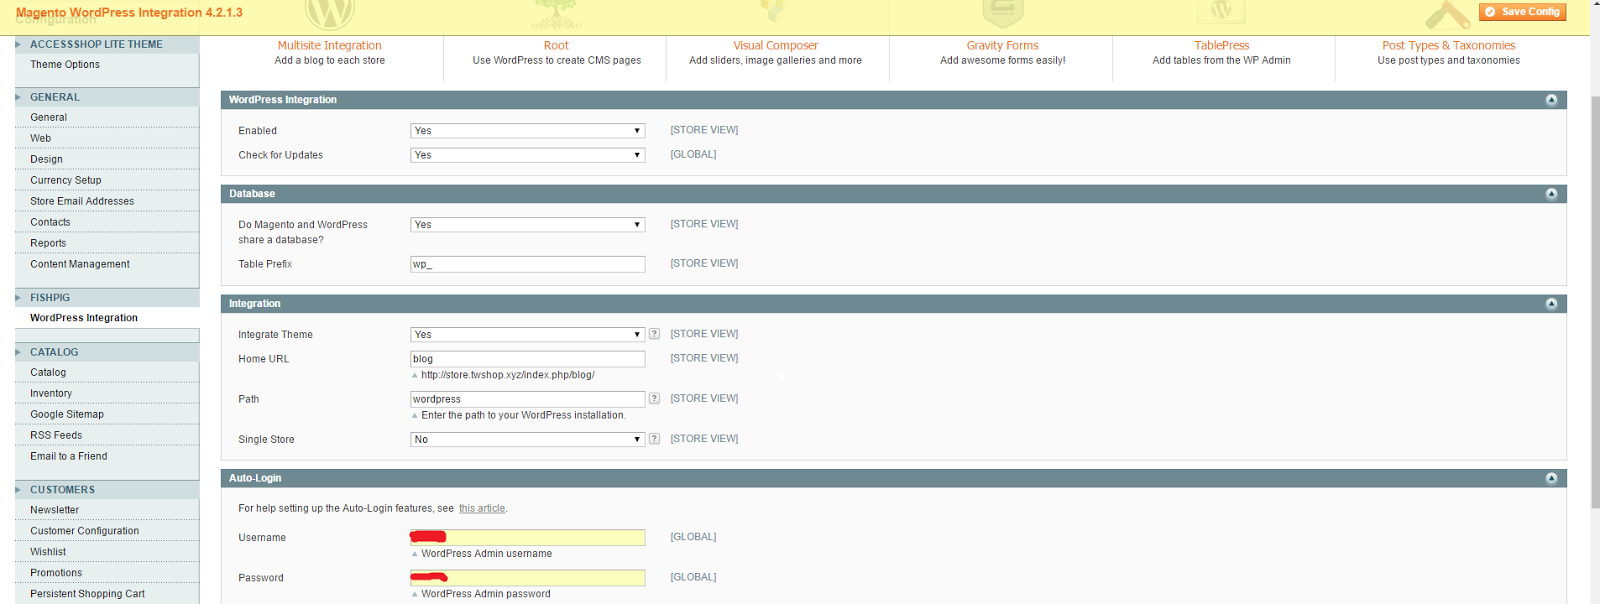Click the Multisite Integration WordPress logo icon
1600x604 pixels.
click(x=330, y=14)
